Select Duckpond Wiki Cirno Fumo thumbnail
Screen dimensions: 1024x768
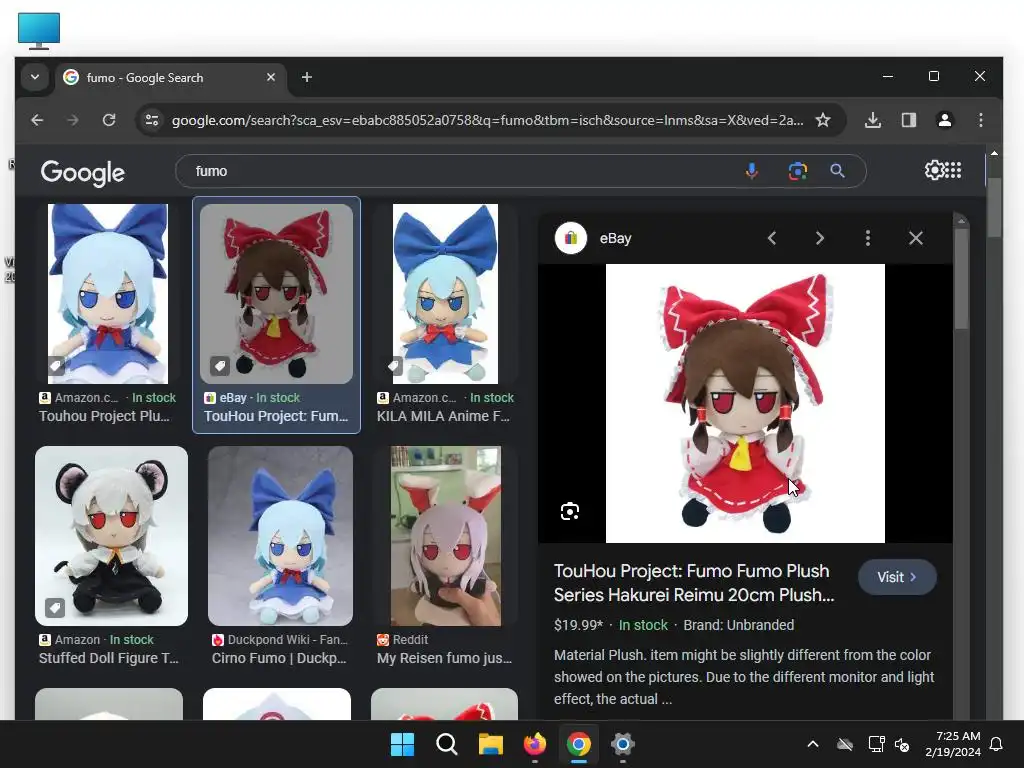pyautogui.click(x=280, y=536)
